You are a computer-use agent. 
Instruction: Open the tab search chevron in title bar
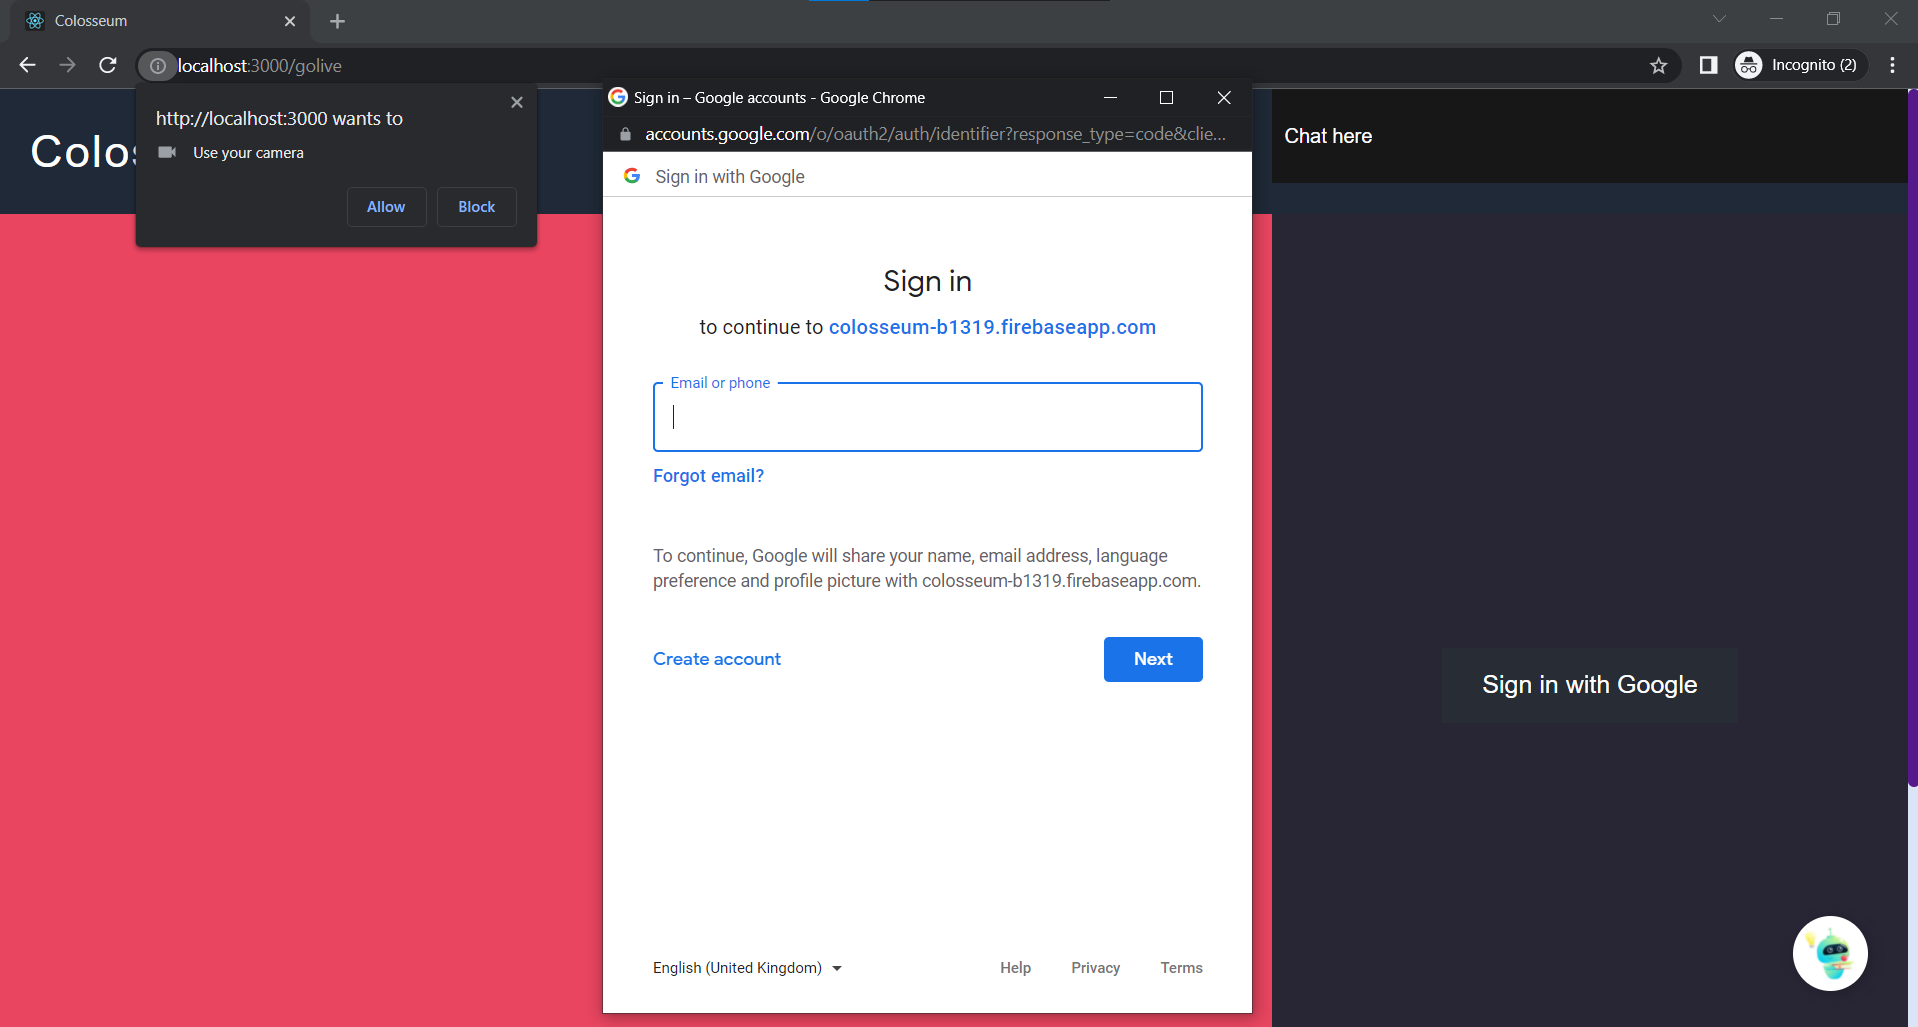[1719, 19]
